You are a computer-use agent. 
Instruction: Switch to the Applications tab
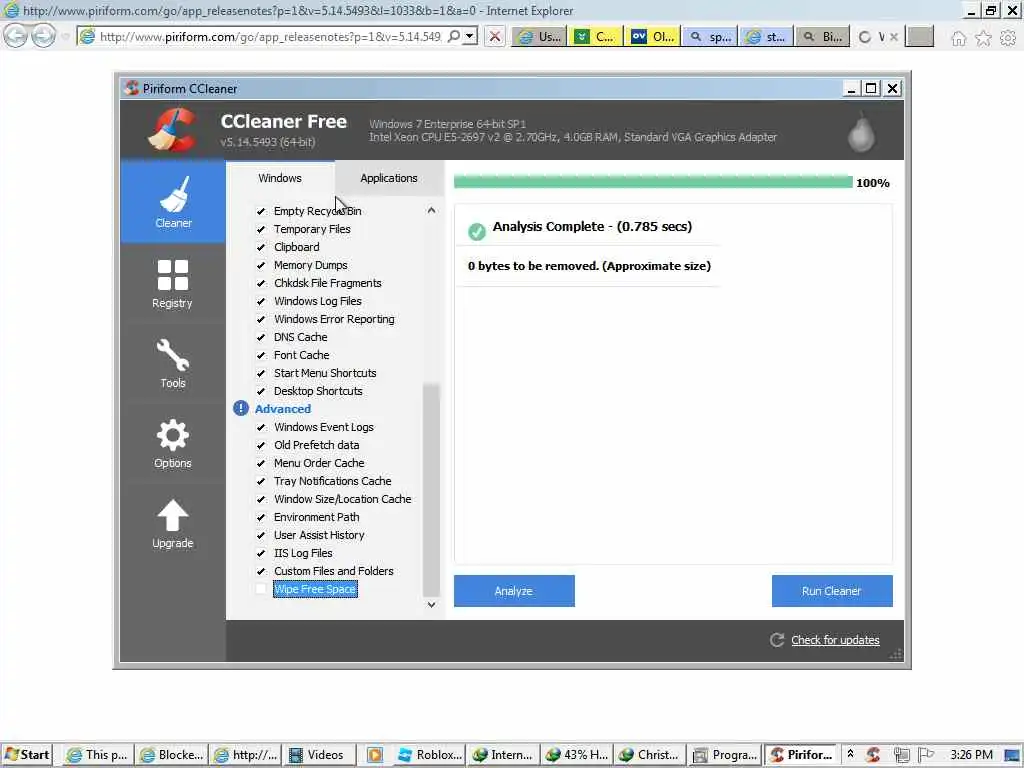click(x=389, y=178)
